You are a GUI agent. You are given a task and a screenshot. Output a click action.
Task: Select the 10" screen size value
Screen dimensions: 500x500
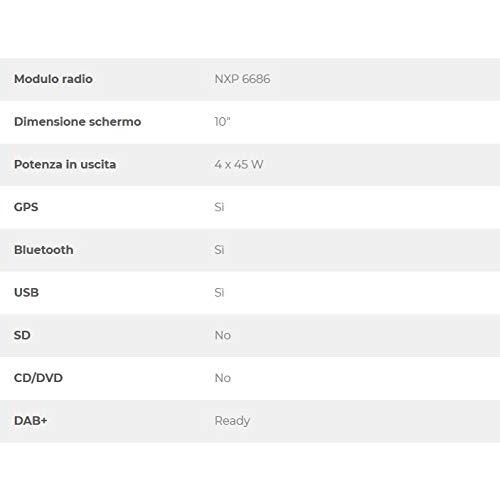(222, 122)
